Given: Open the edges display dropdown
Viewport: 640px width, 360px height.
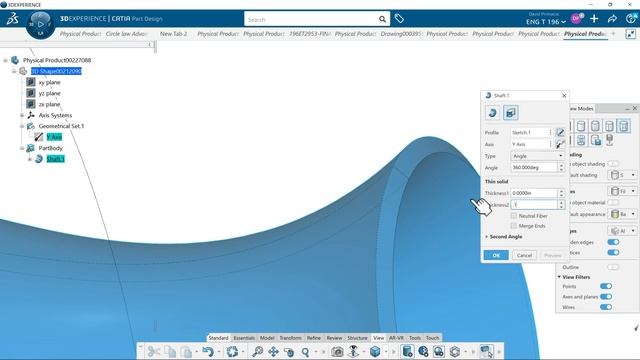Looking at the screenshot, I should point(622,231).
